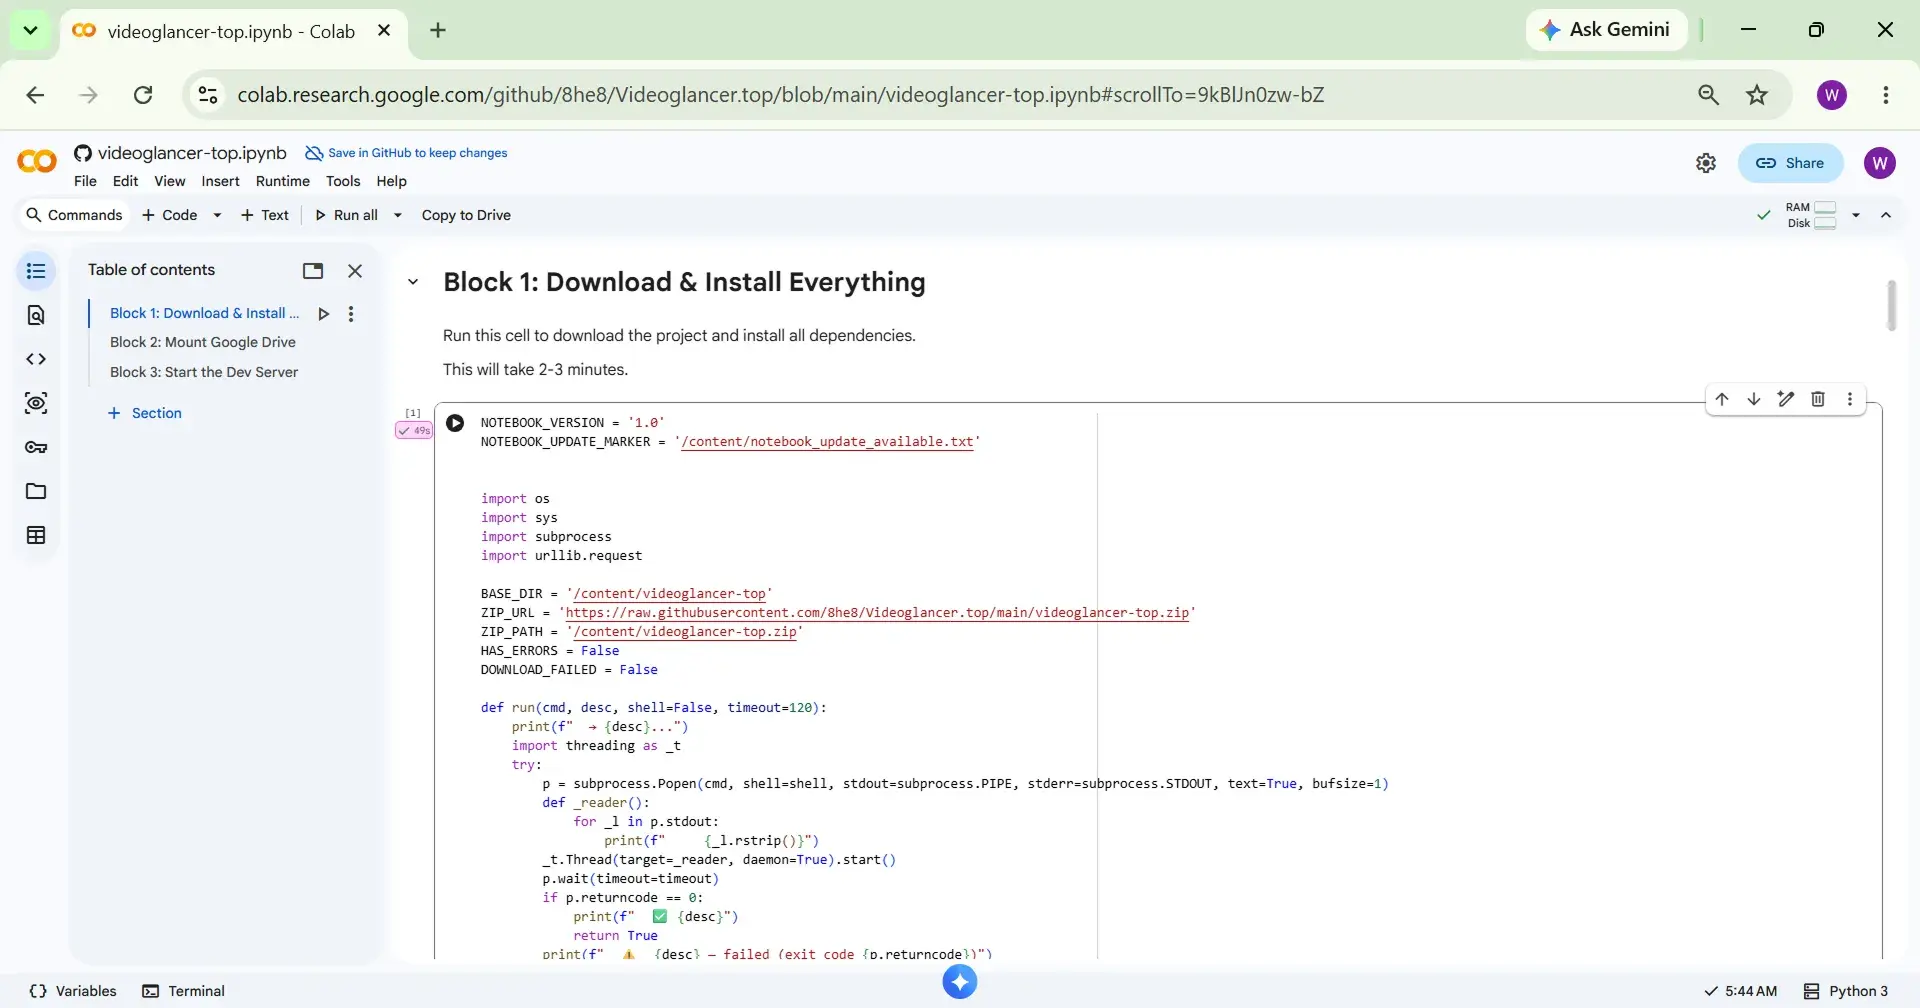Click Copy to Drive
The height and width of the screenshot is (1008, 1920).
click(x=466, y=215)
